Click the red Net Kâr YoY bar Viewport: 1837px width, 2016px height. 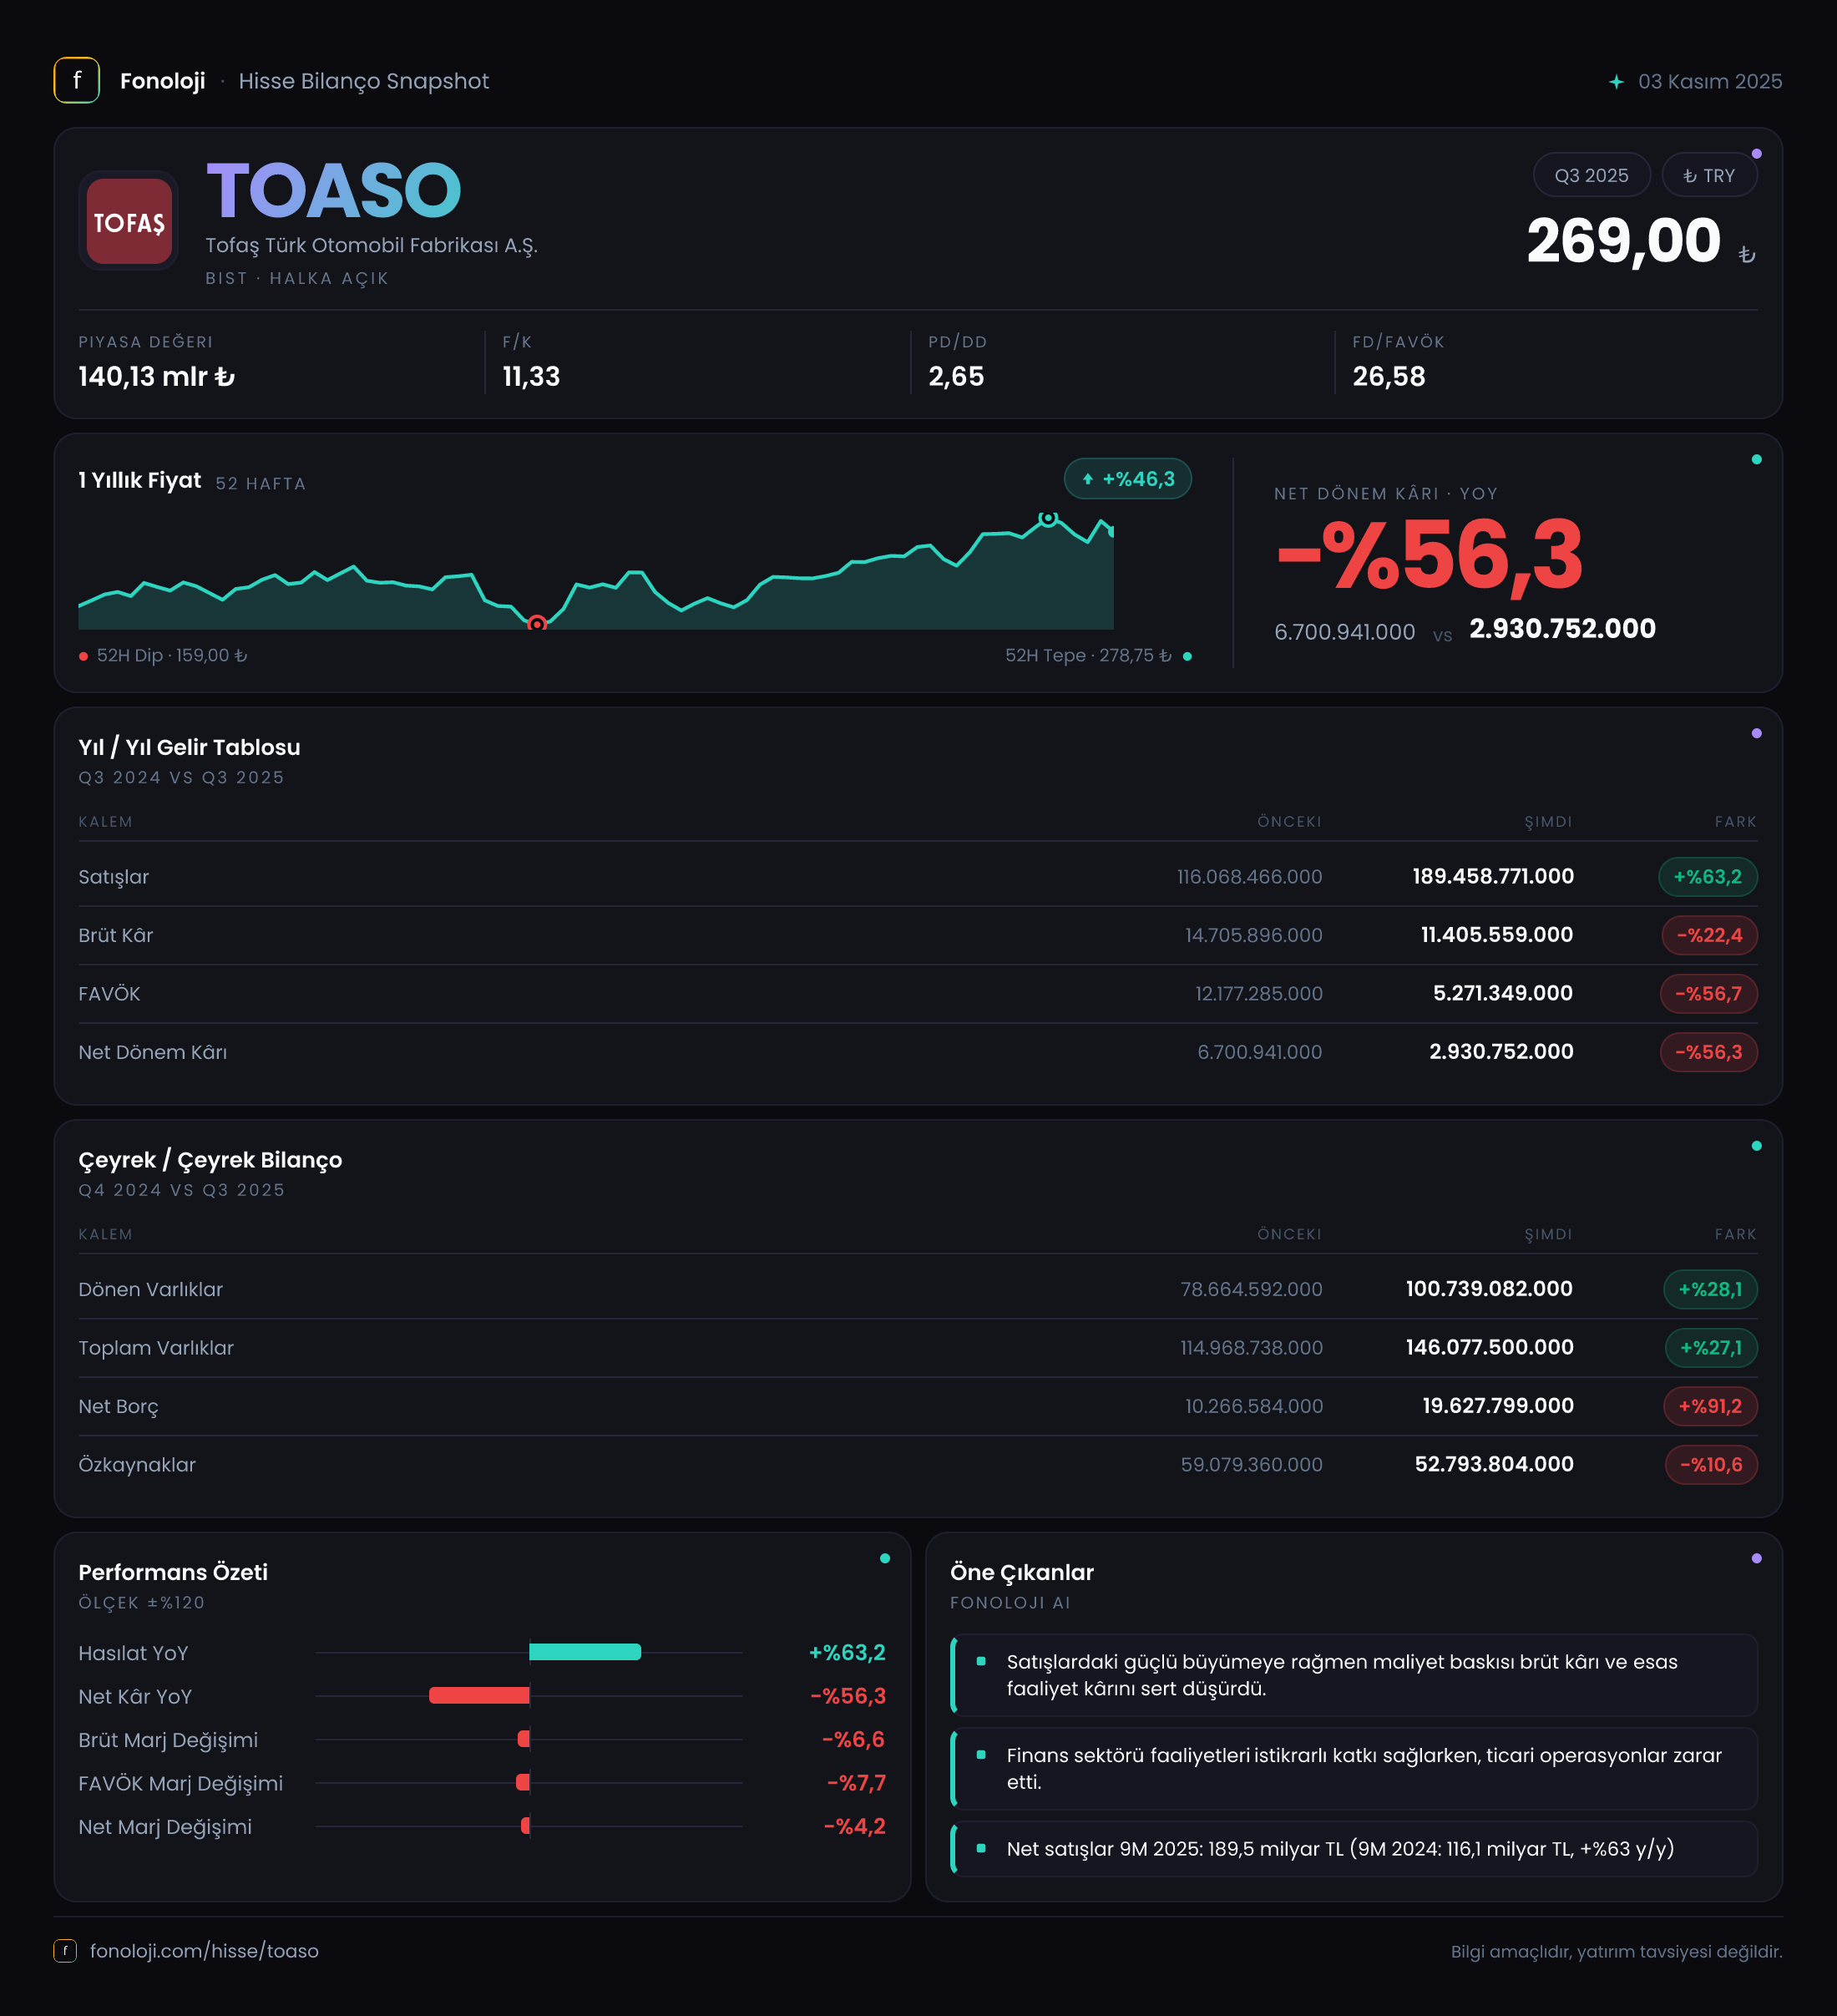coord(479,1695)
